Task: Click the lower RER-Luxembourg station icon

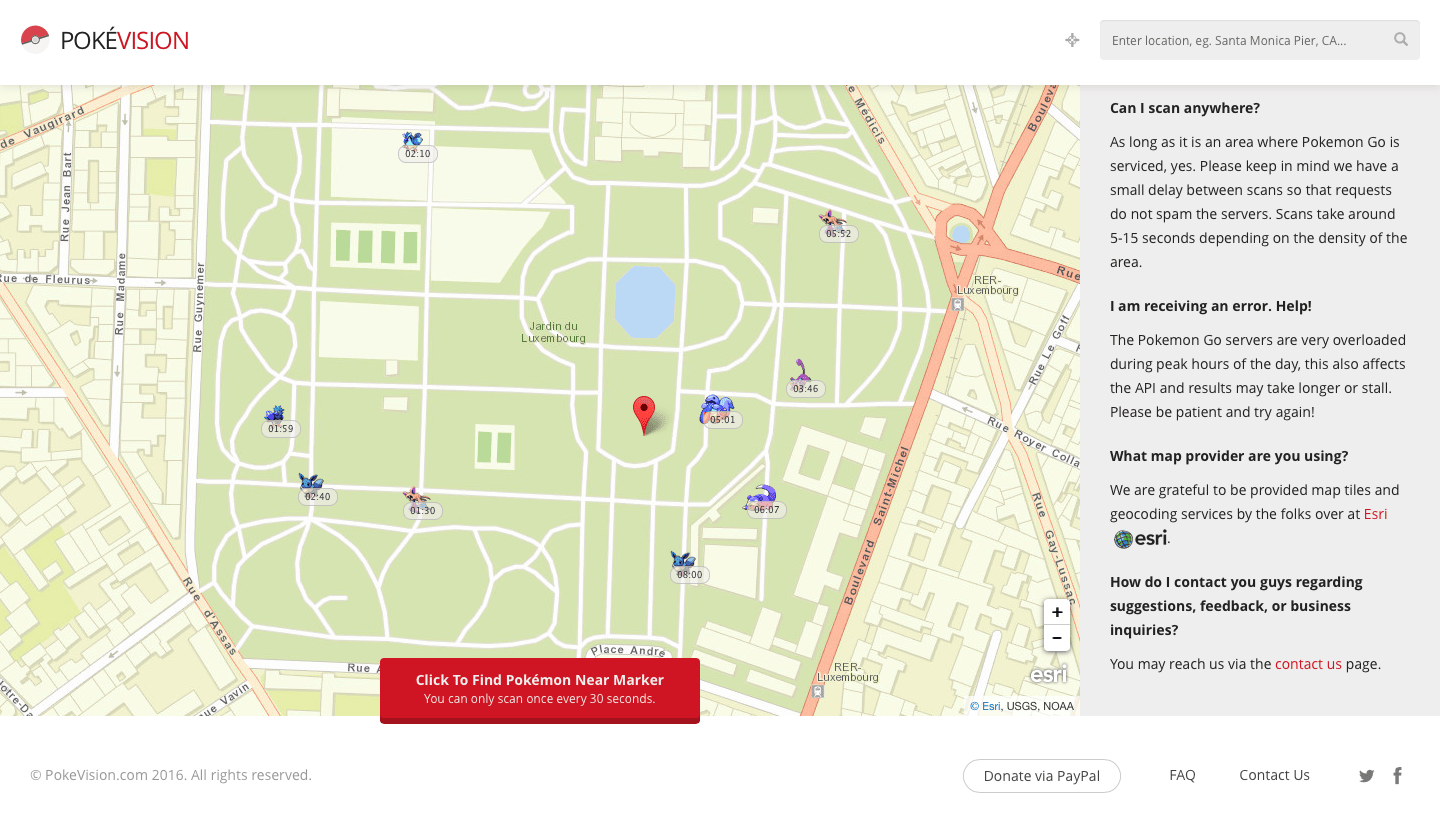Action: click(819, 691)
